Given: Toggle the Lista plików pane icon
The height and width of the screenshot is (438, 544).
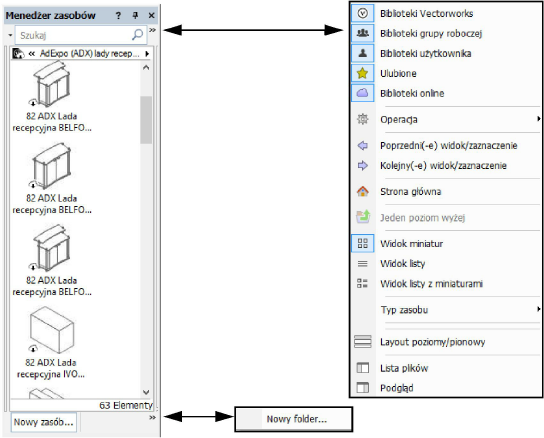Looking at the screenshot, I should tap(363, 368).
